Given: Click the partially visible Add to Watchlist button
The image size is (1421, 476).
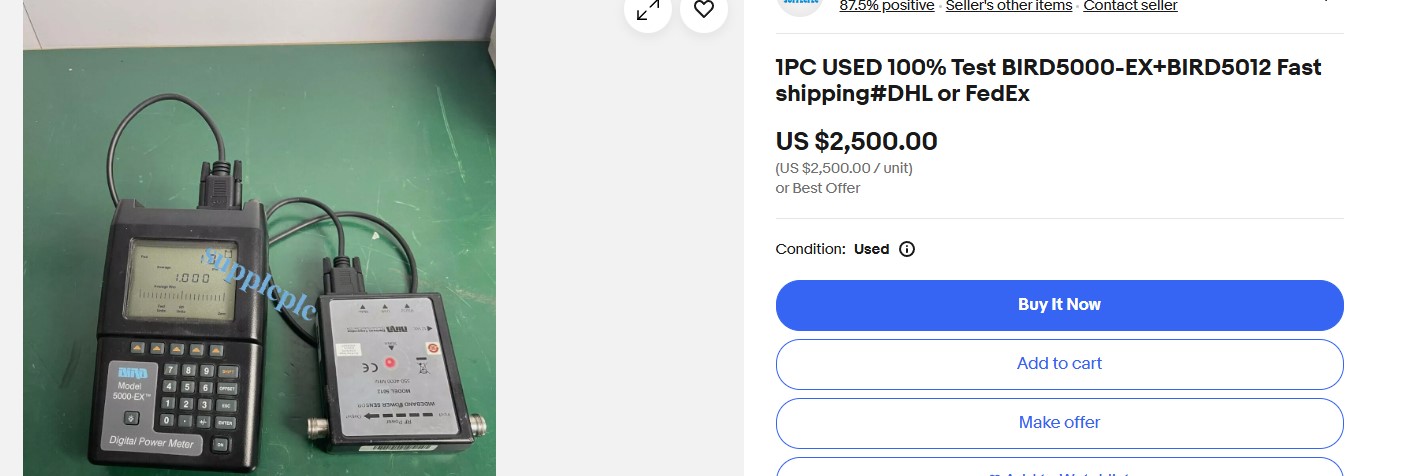Looking at the screenshot, I should pyautogui.click(x=1059, y=469).
